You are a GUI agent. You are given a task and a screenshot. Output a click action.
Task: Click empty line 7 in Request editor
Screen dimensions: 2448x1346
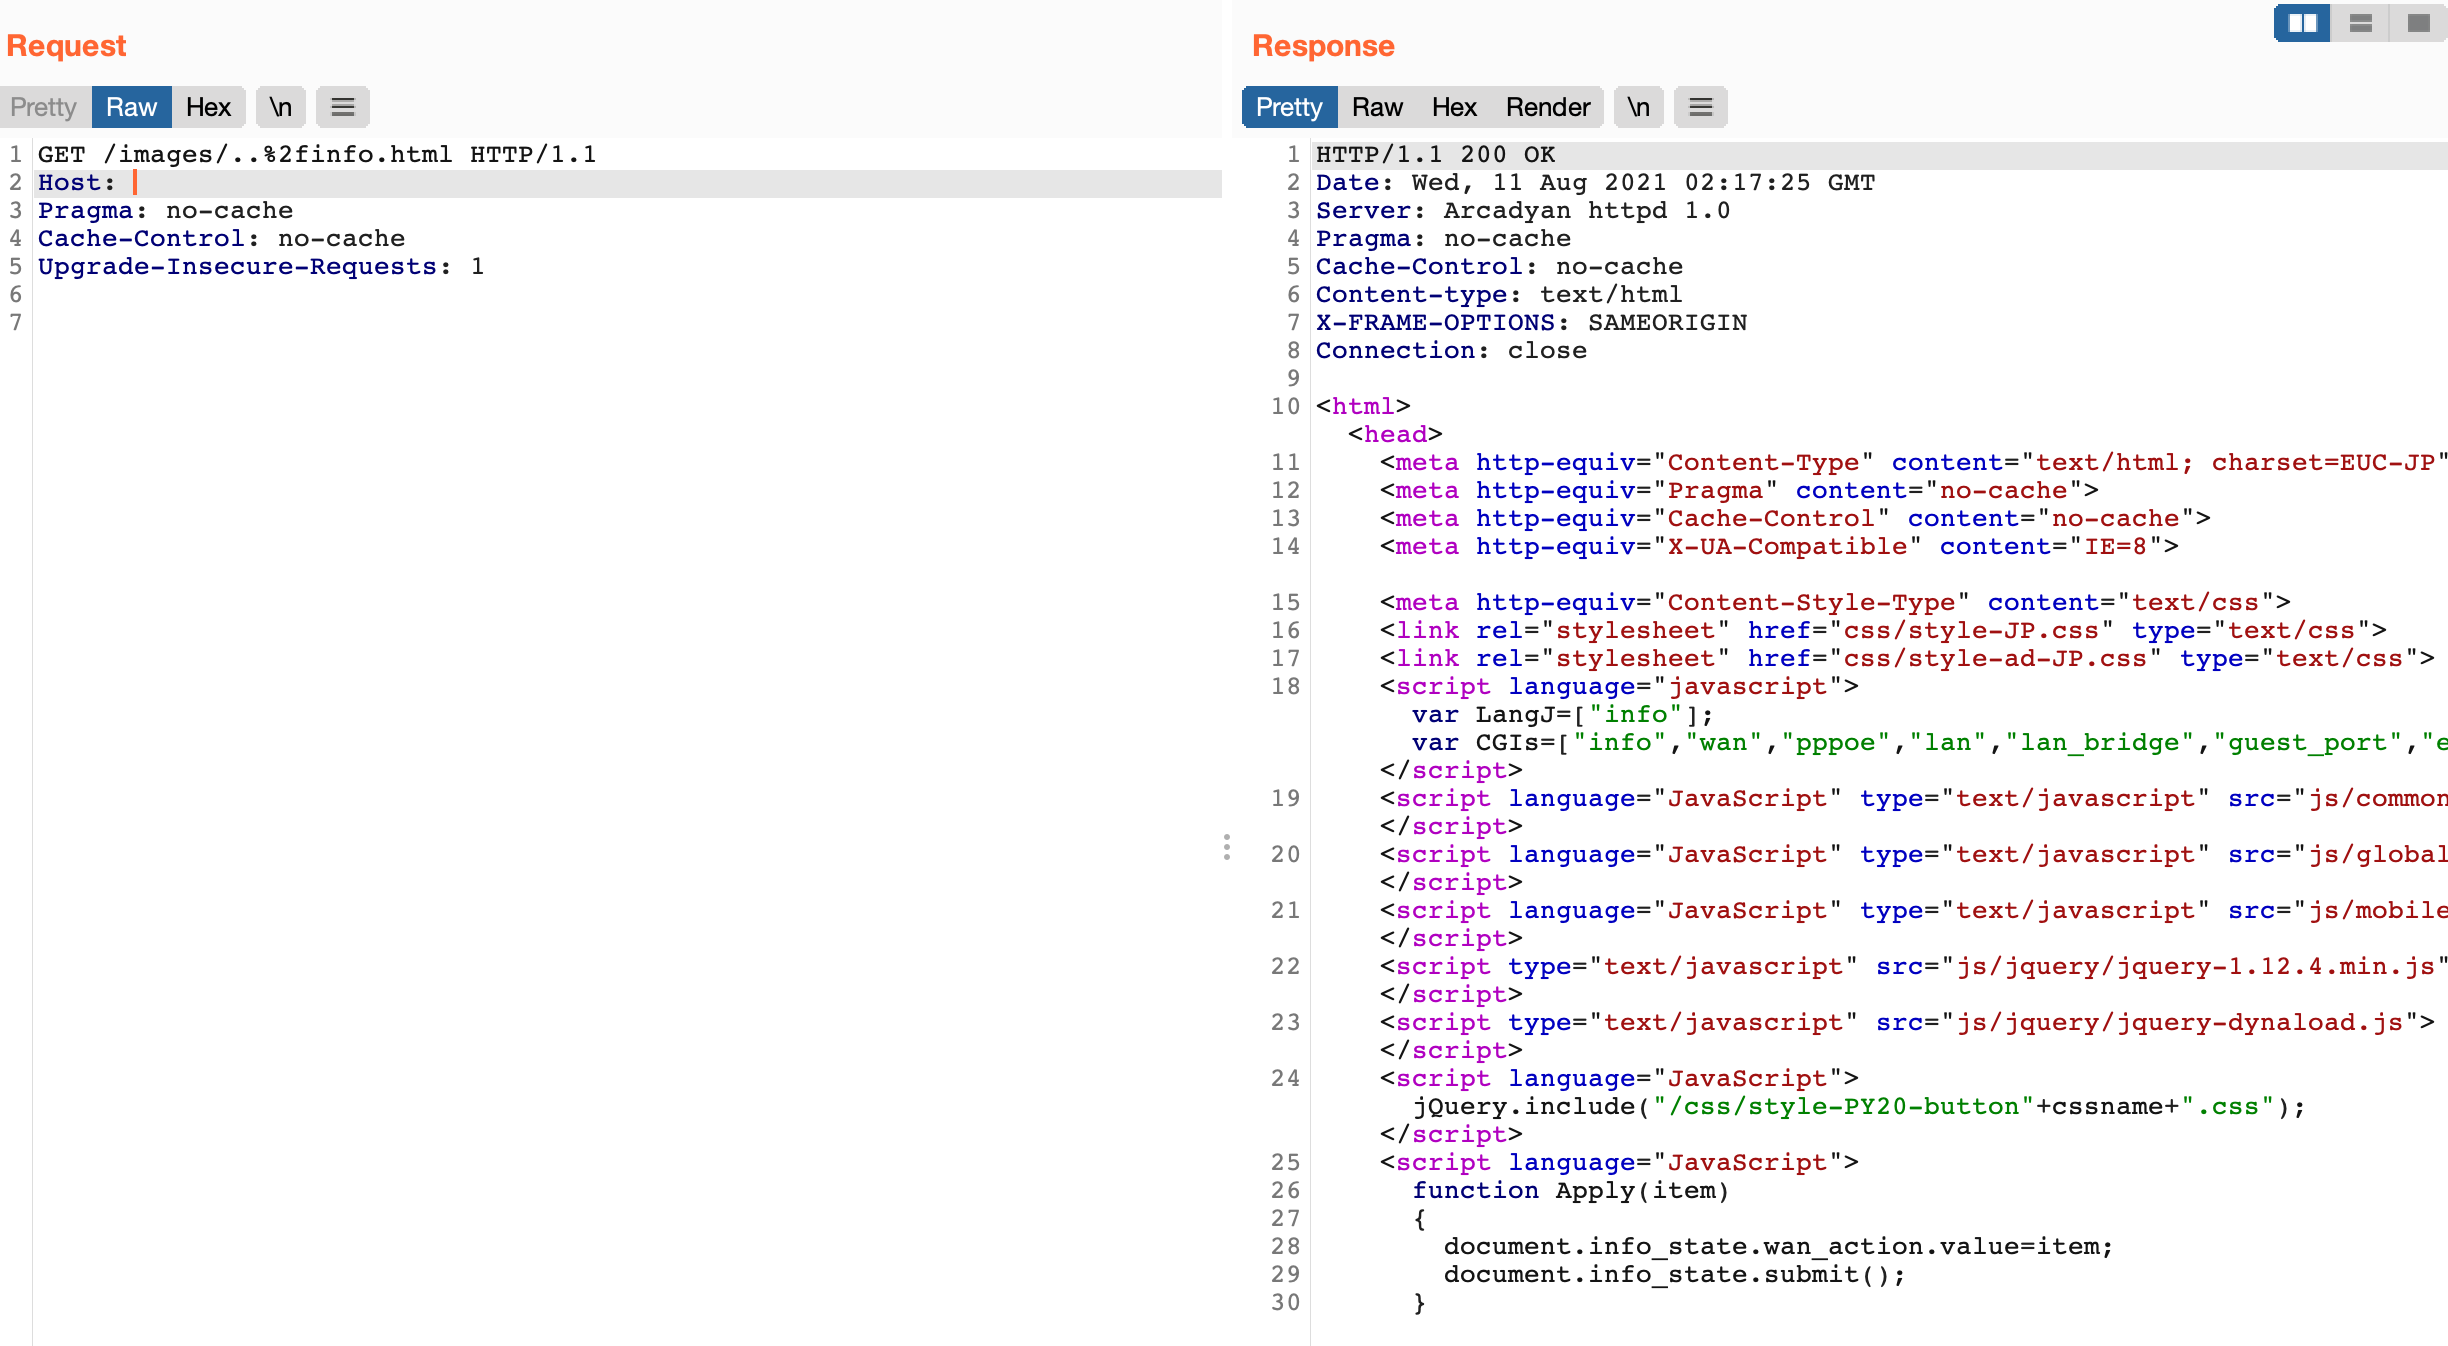(x=300, y=323)
